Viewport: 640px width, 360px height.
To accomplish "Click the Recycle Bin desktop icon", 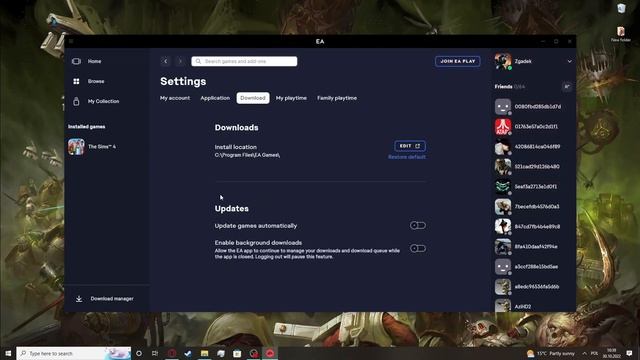I will click(x=621, y=8).
